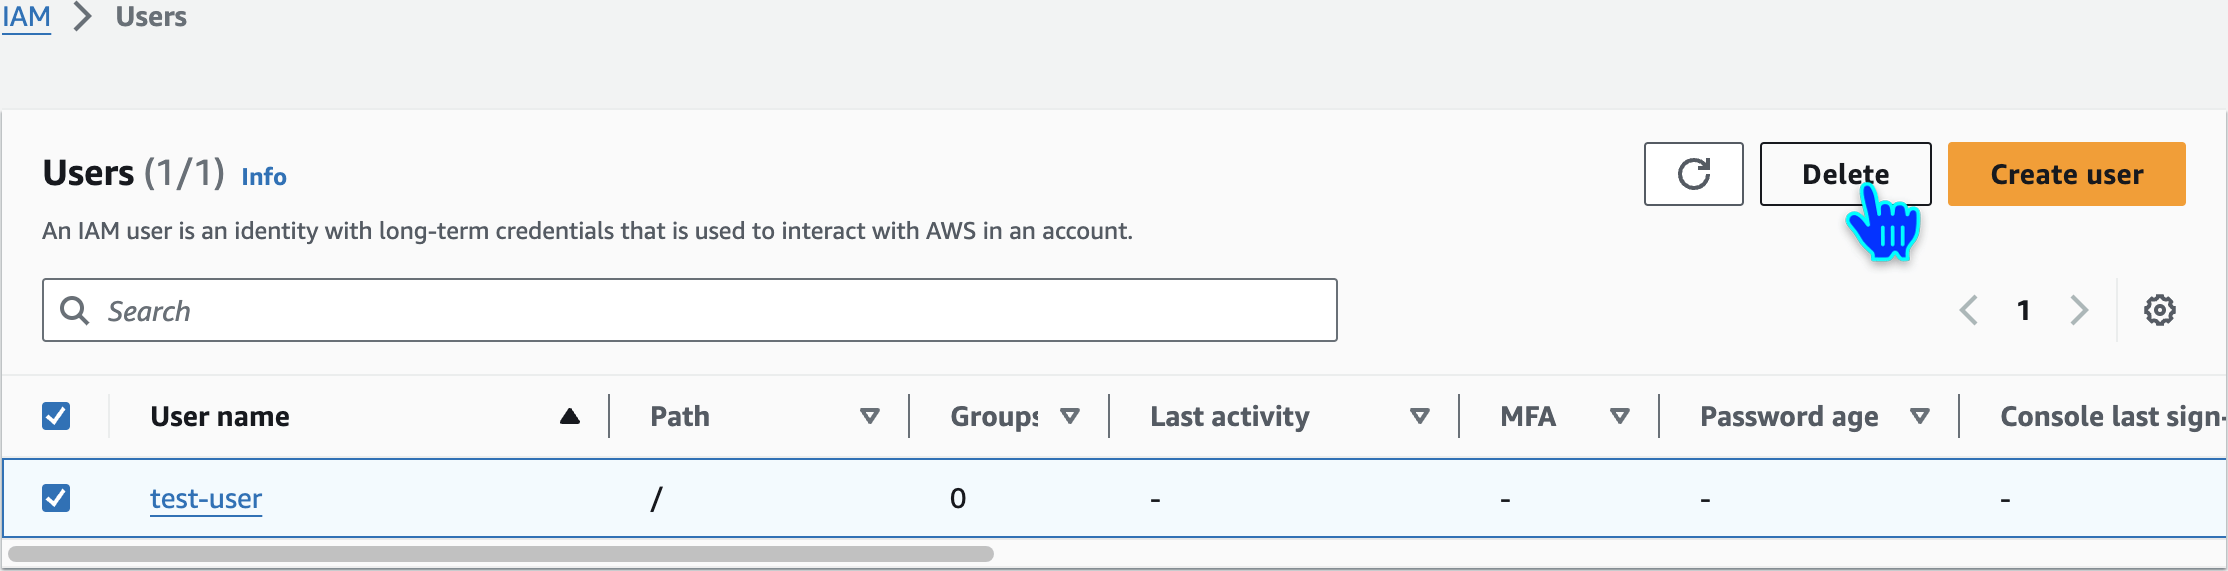Click the refresh users icon button
The width and height of the screenshot is (2228, 571).
(1693, 174)
